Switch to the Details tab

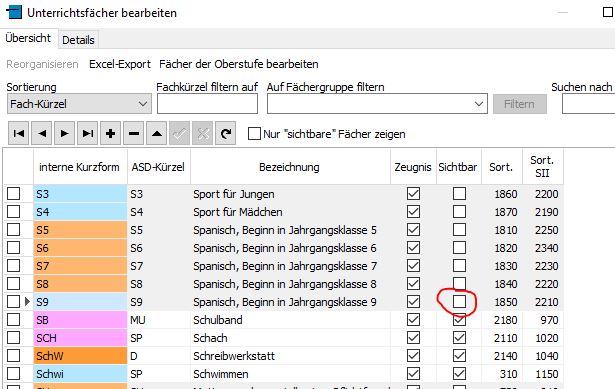(78, 40)
